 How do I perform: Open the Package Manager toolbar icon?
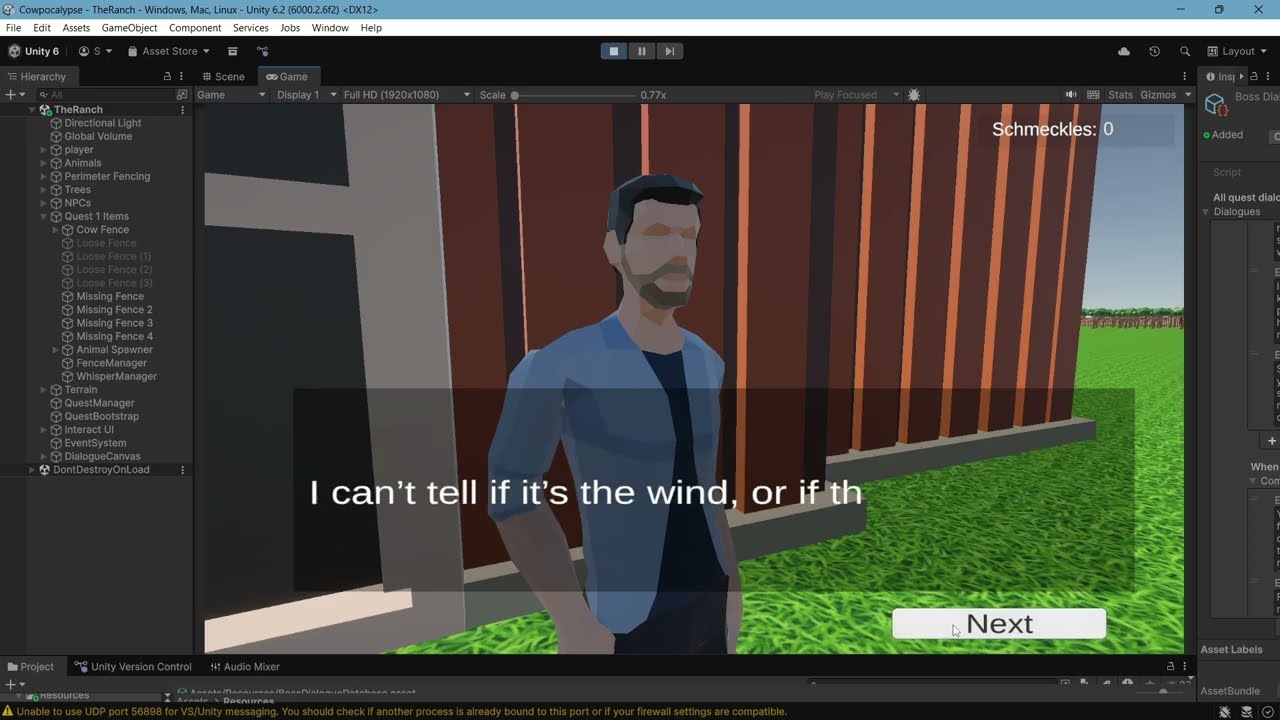pos(232,51)
